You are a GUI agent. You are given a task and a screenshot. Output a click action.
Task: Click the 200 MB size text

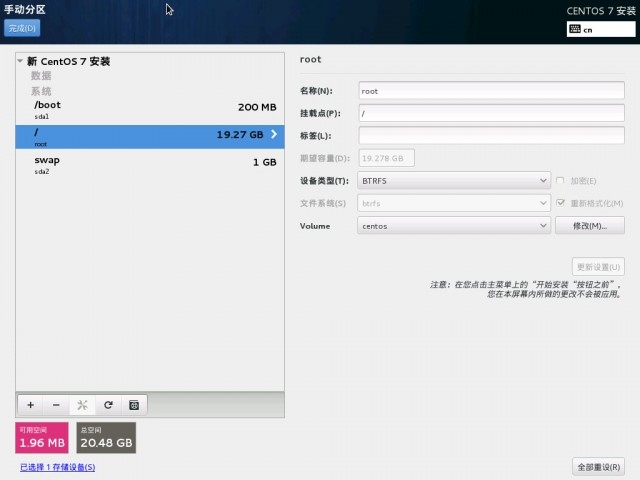[257, 107]
